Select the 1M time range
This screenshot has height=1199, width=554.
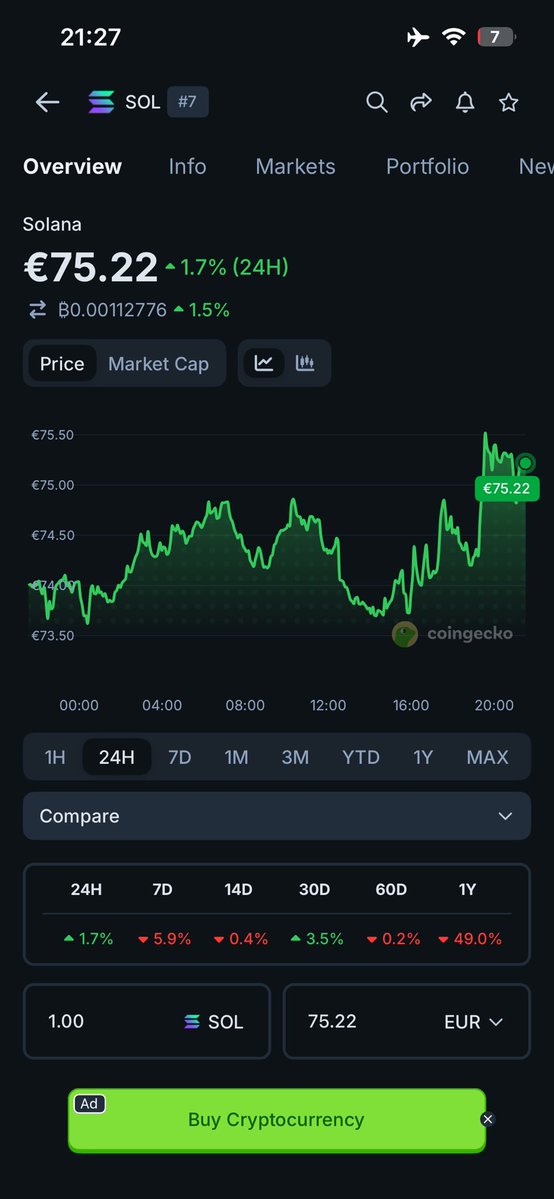[236, 757]
